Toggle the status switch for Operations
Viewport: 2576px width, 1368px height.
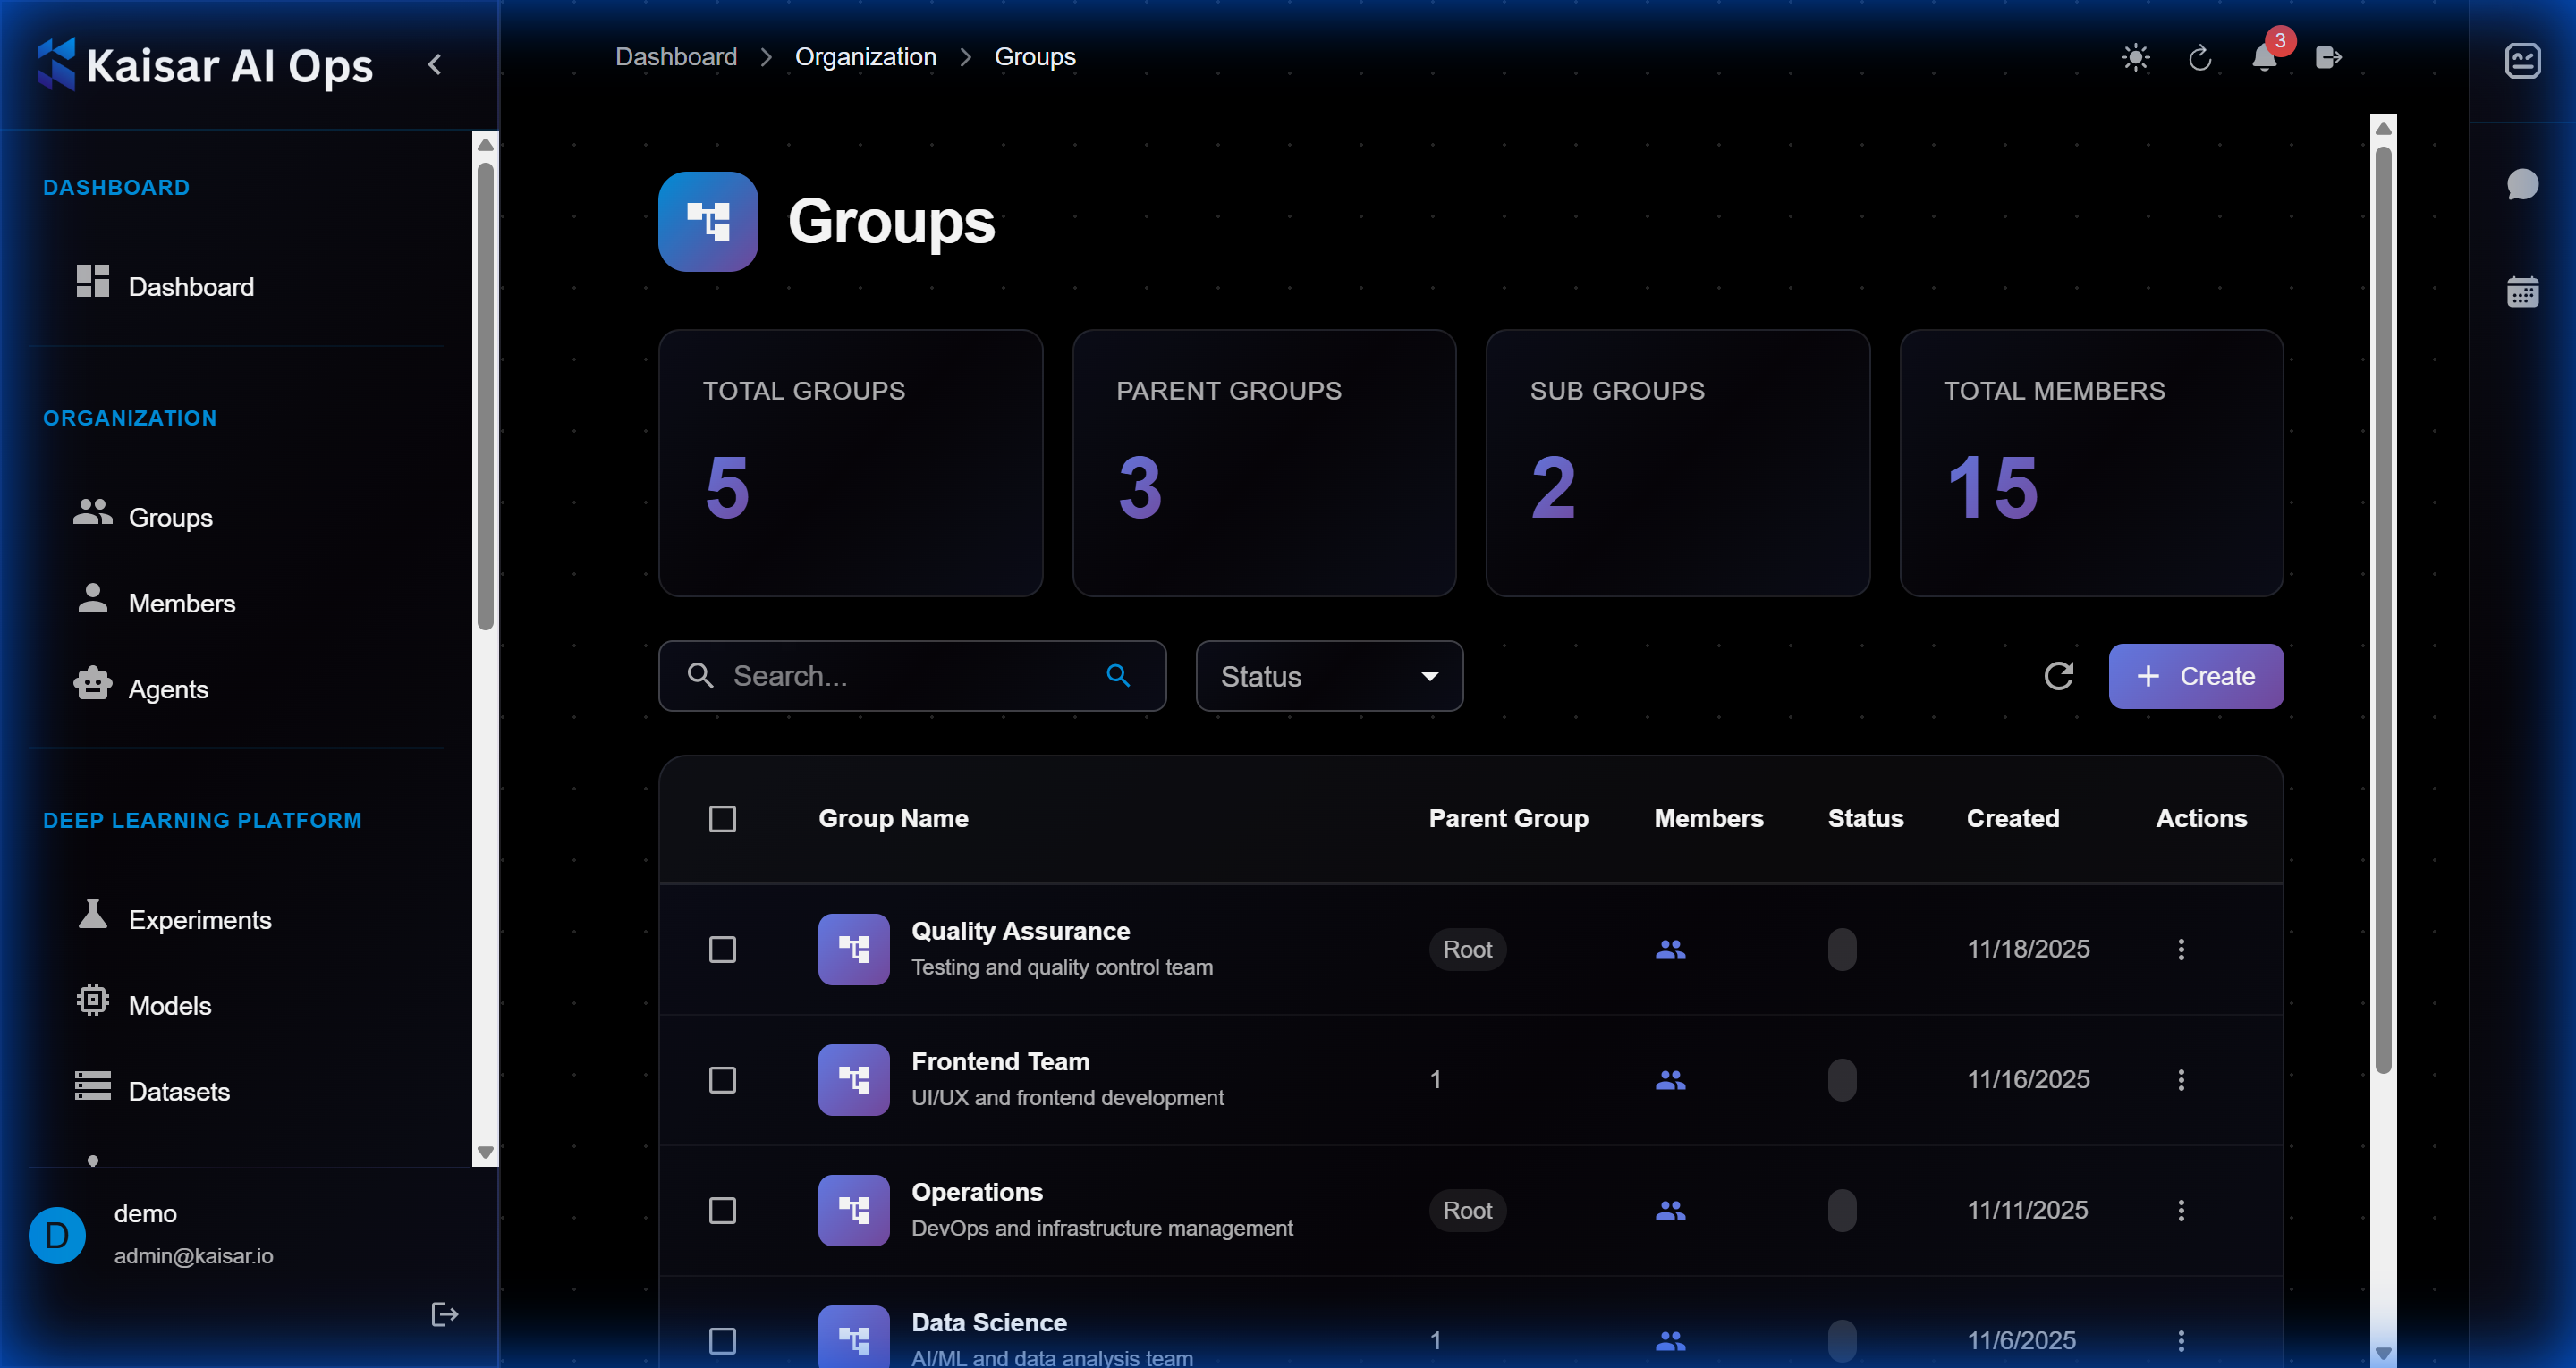click(1843, 1210)
